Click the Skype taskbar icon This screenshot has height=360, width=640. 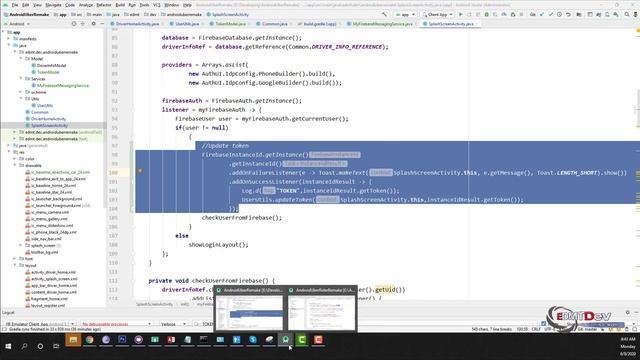click(253, 340)
